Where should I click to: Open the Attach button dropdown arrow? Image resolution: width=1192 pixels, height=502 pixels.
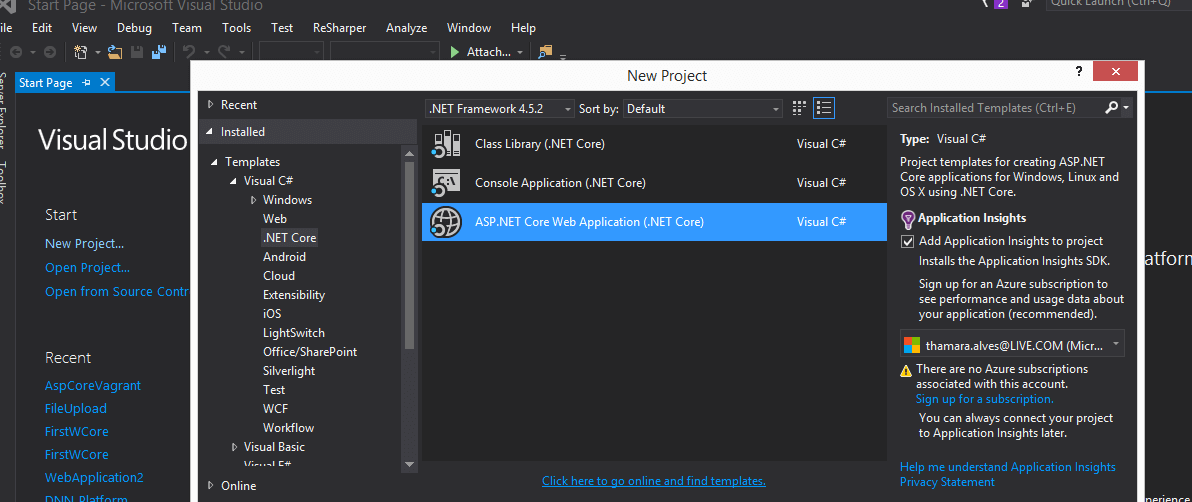[520, 52]
